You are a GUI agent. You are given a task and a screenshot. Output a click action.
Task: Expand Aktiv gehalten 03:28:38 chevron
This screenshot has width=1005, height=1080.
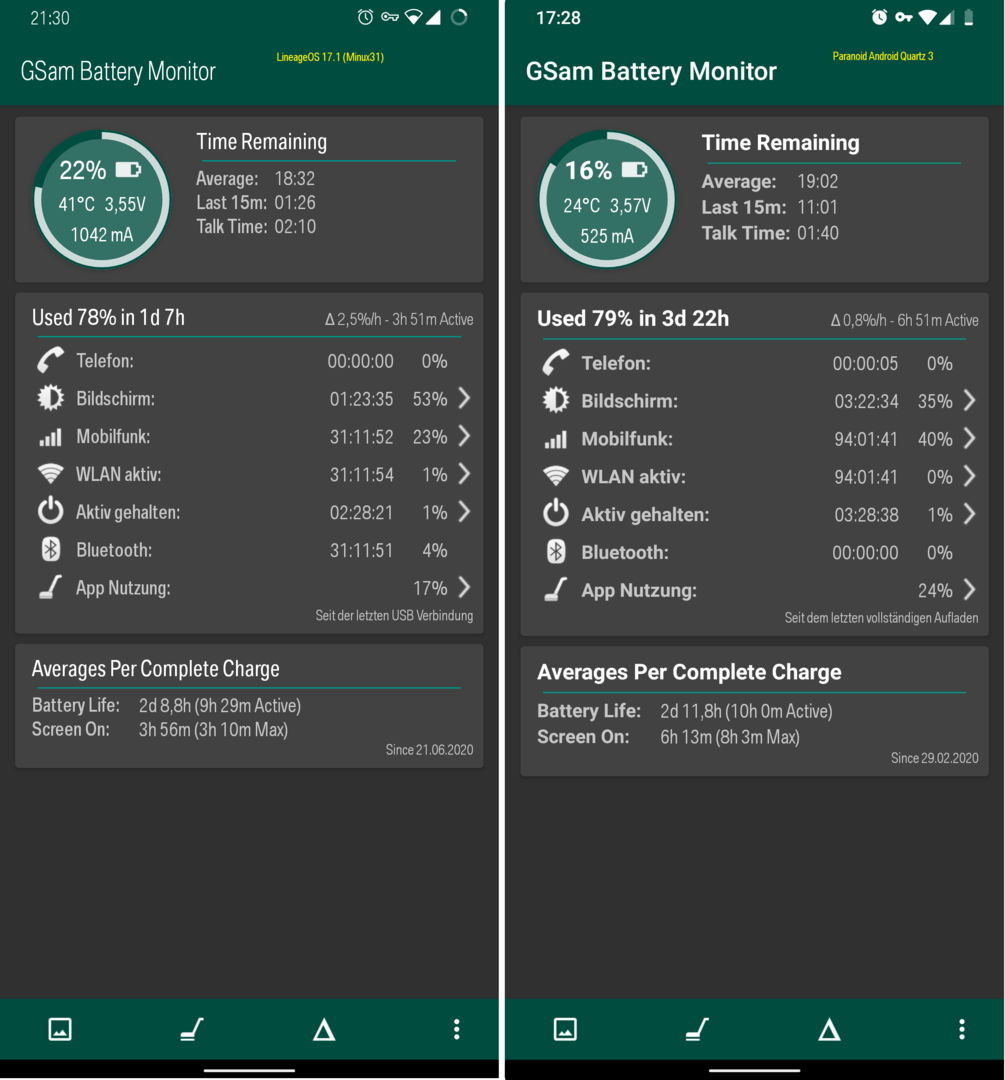969,514
